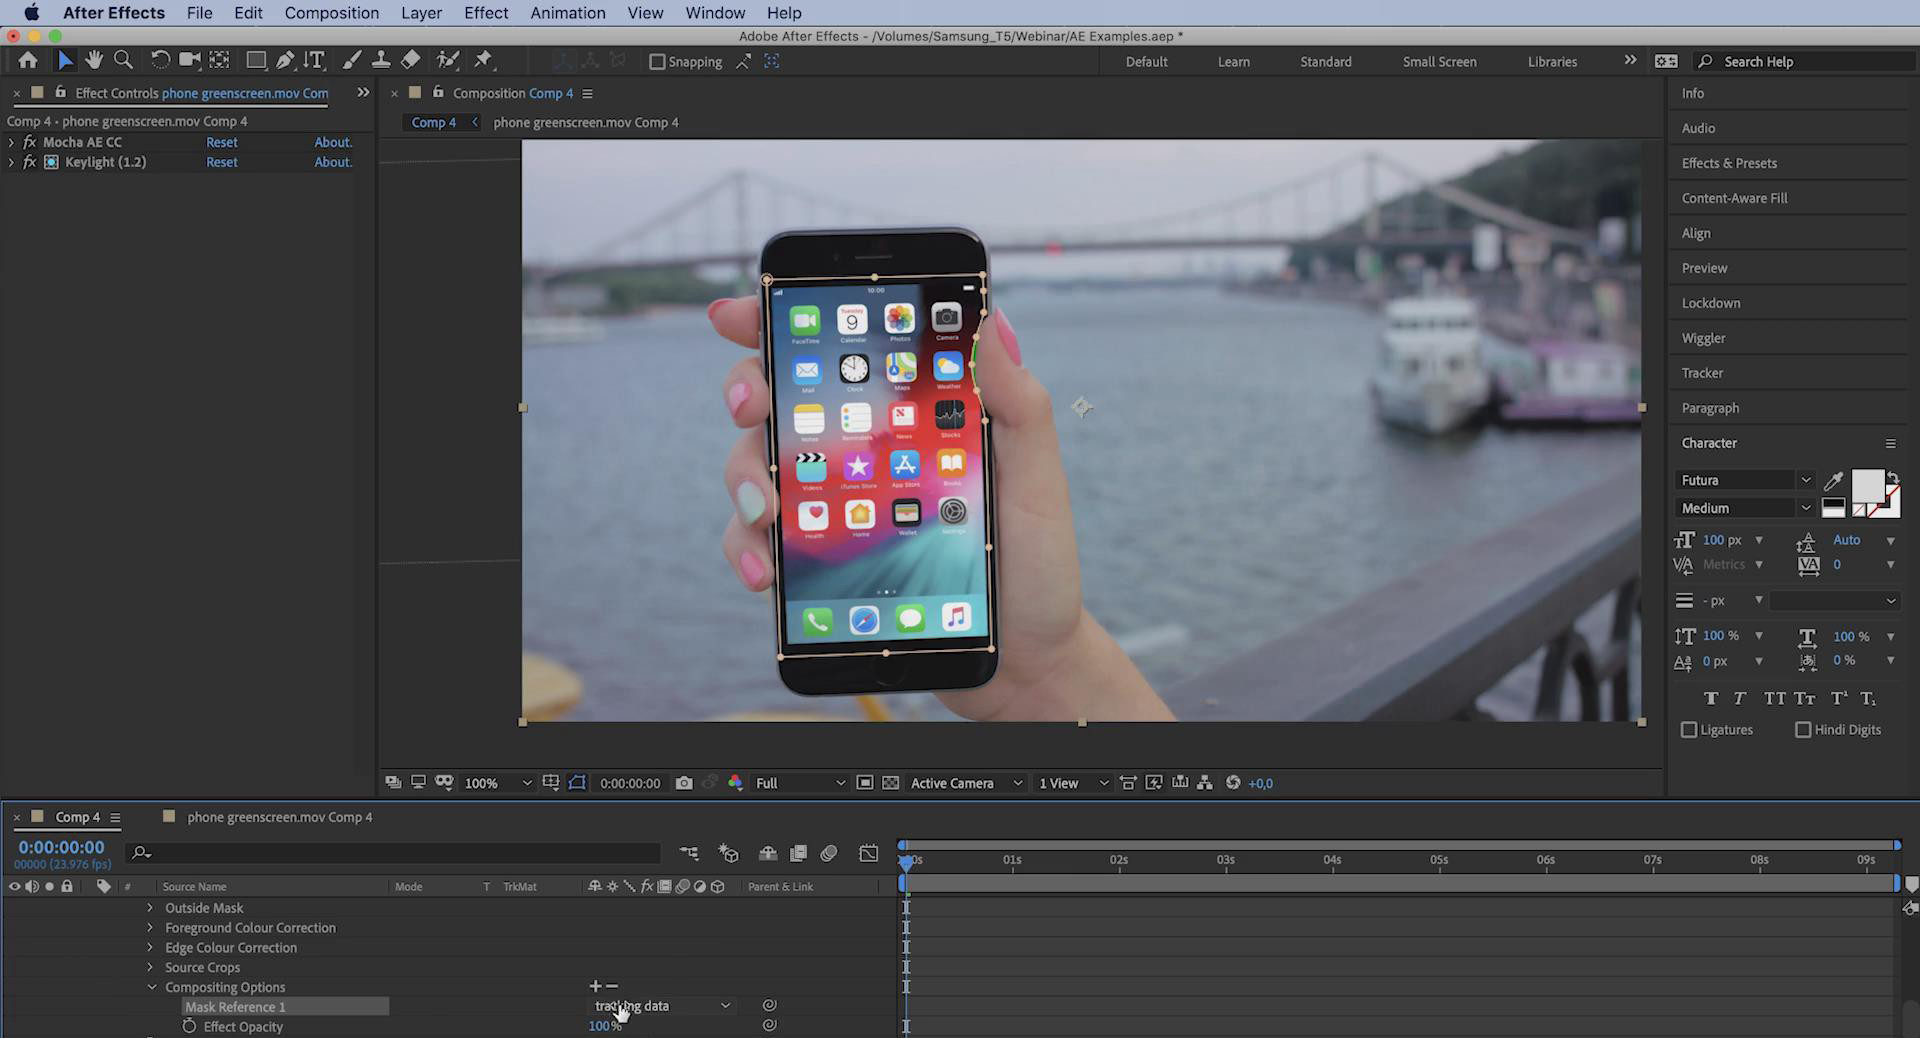Click the text fill color swatch
1920x1038 pixels.
coord(1867,486)
